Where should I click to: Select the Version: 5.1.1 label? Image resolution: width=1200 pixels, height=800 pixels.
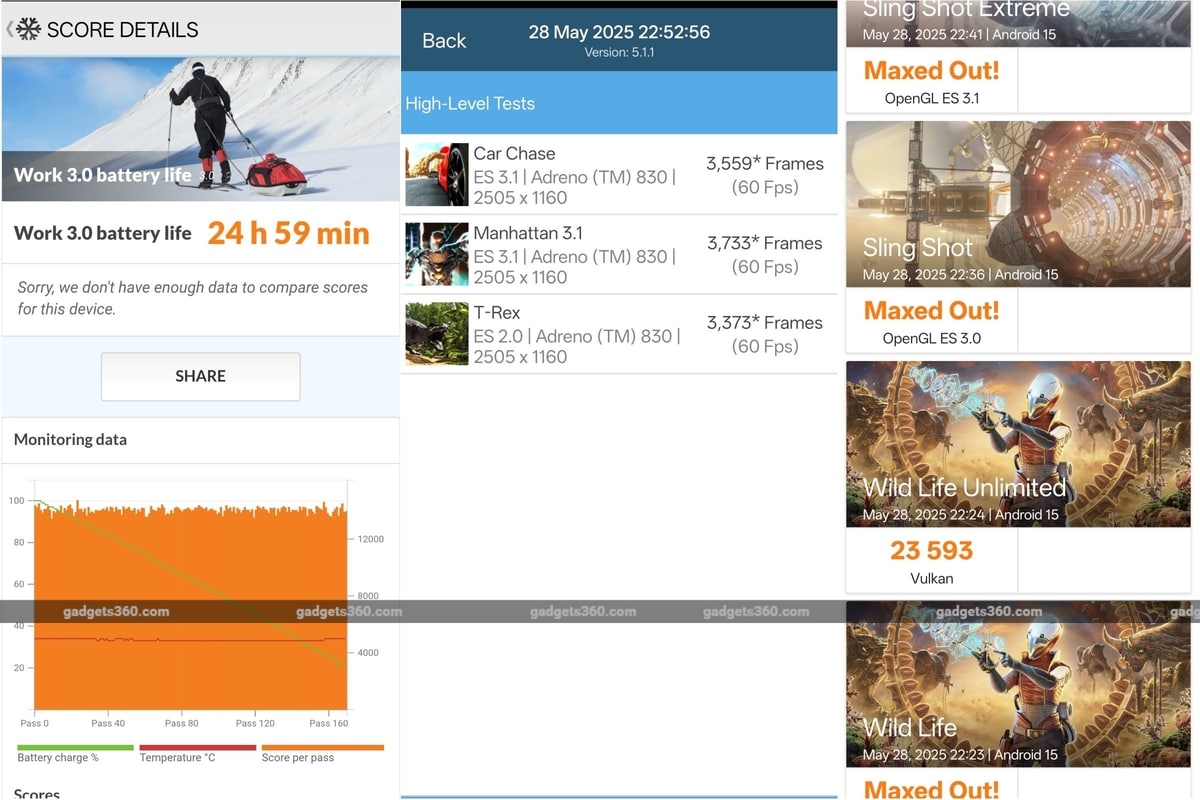pyautogui.click(x=619, y=52)
